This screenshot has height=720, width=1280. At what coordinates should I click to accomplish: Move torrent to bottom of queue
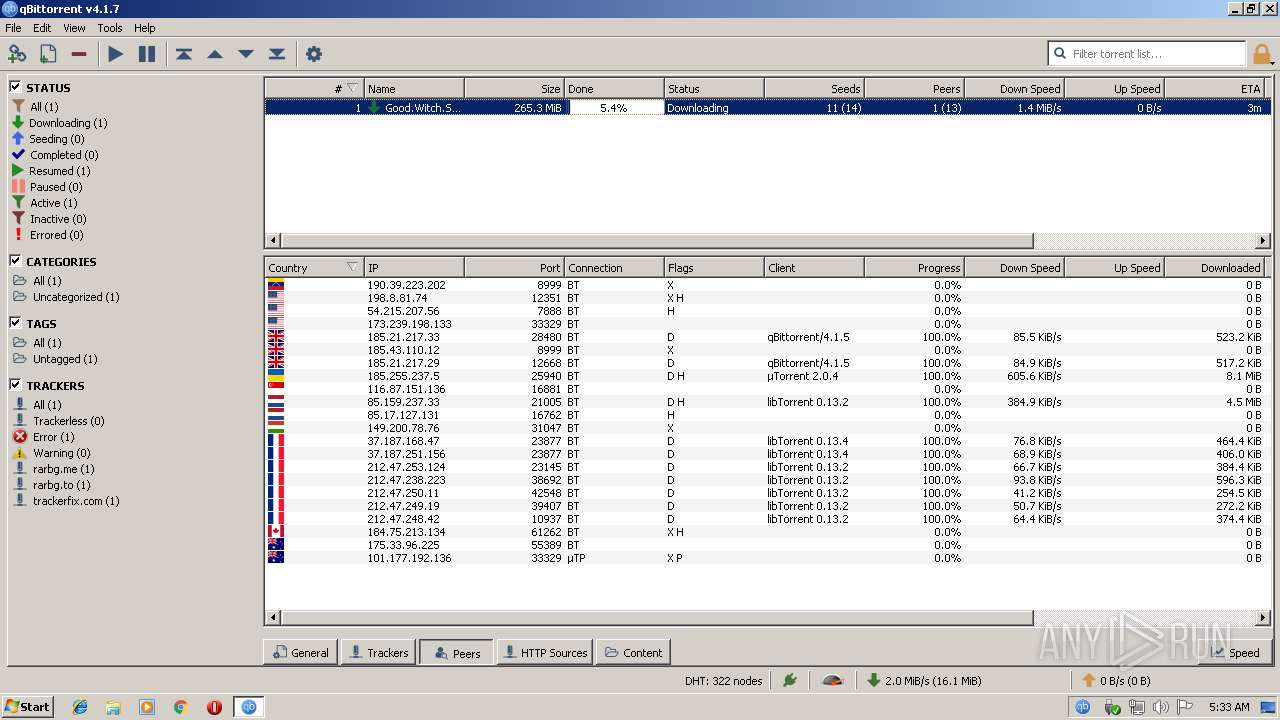pos(277,54)
